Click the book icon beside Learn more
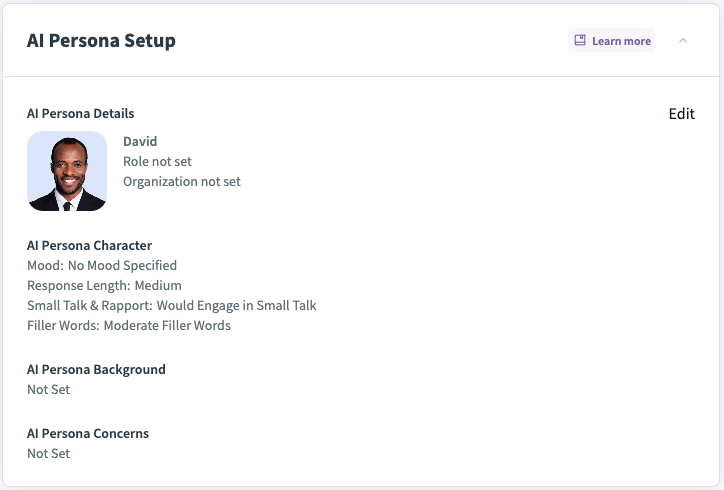The image size is (724, 490). 580,41
